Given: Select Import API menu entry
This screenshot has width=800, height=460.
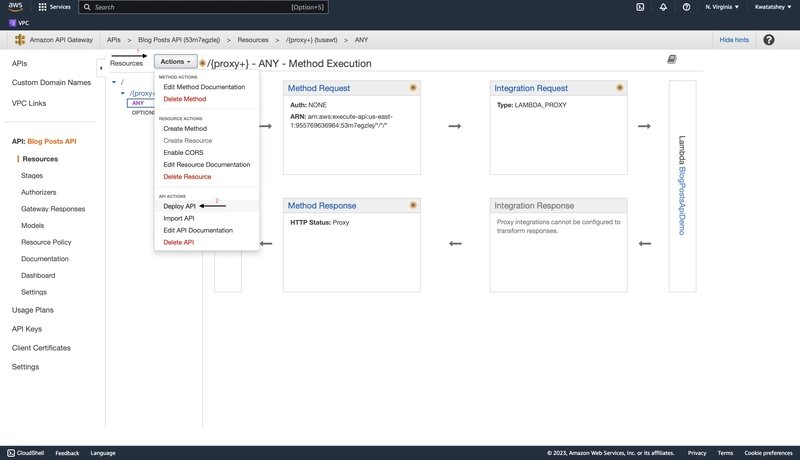Looking at the screenshot, I should (x=179, y=218).
